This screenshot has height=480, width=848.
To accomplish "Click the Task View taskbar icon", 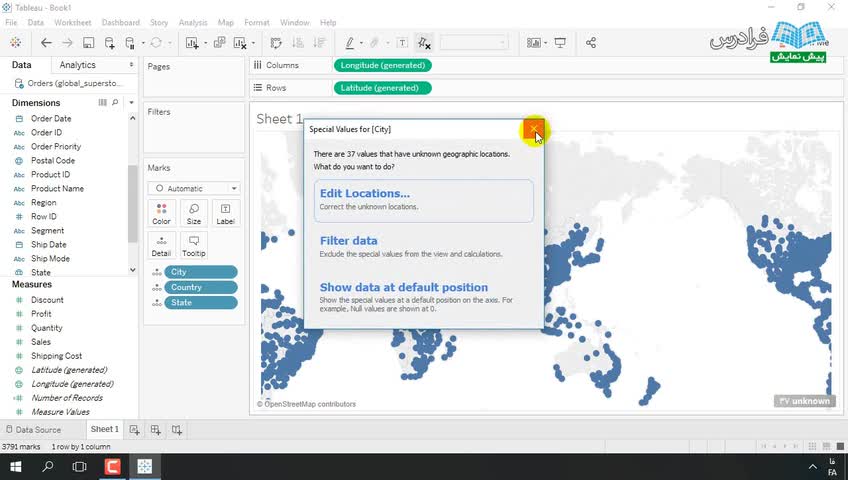I will coord(80,466).
